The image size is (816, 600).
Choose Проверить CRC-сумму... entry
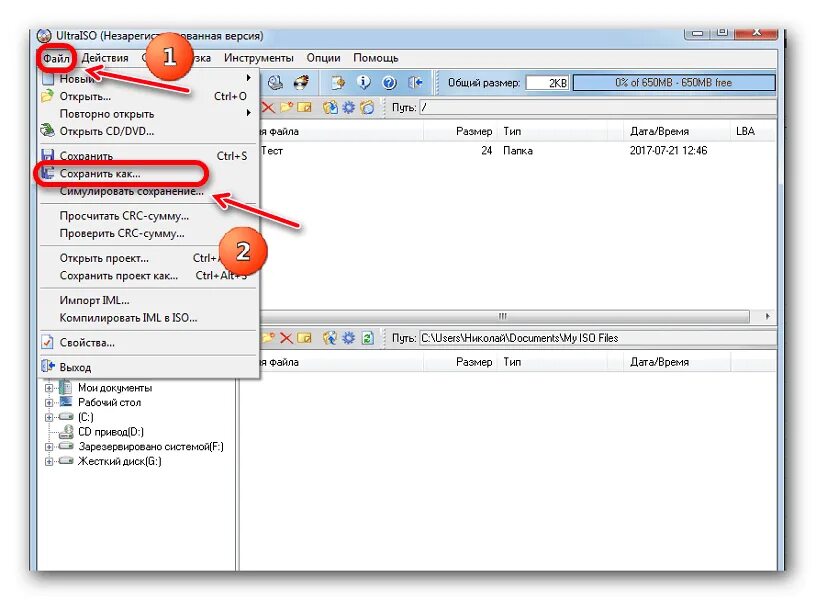pyautogui.click(x=149, y=233)
